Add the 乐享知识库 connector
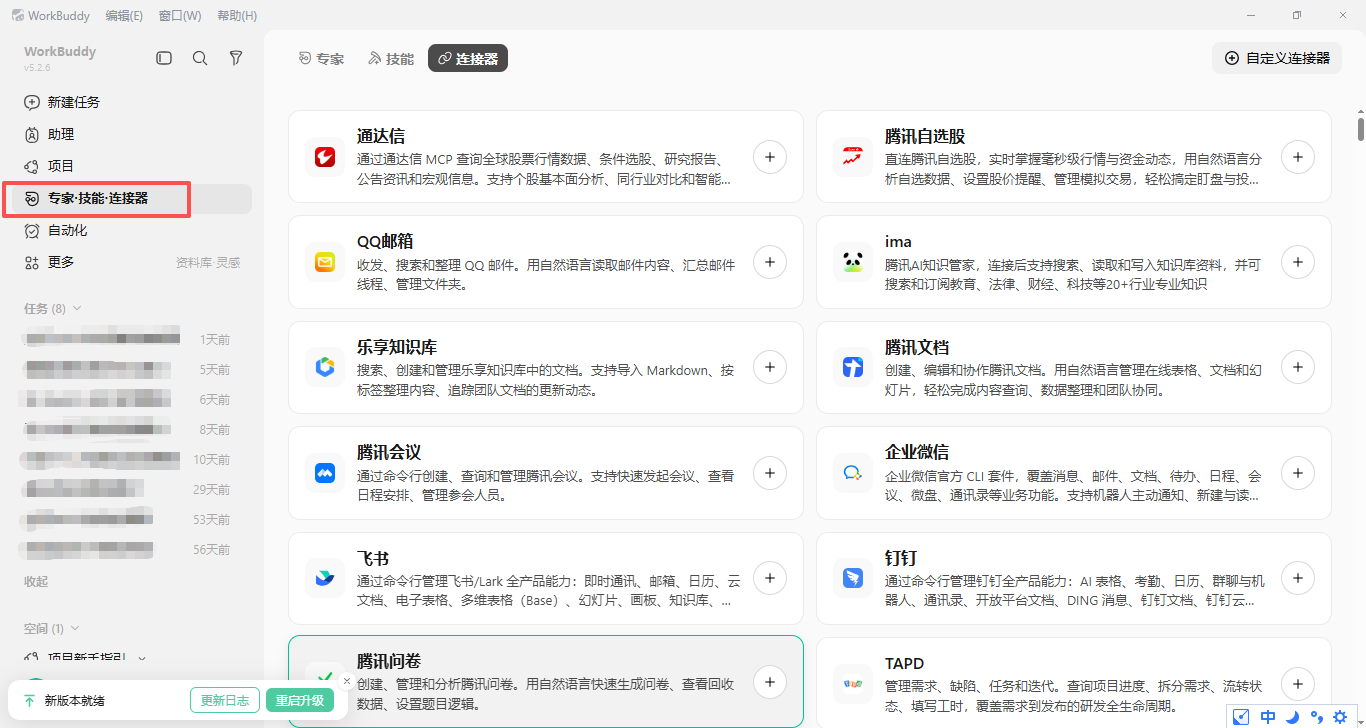 pyautogui.click(x=770, y=367)
